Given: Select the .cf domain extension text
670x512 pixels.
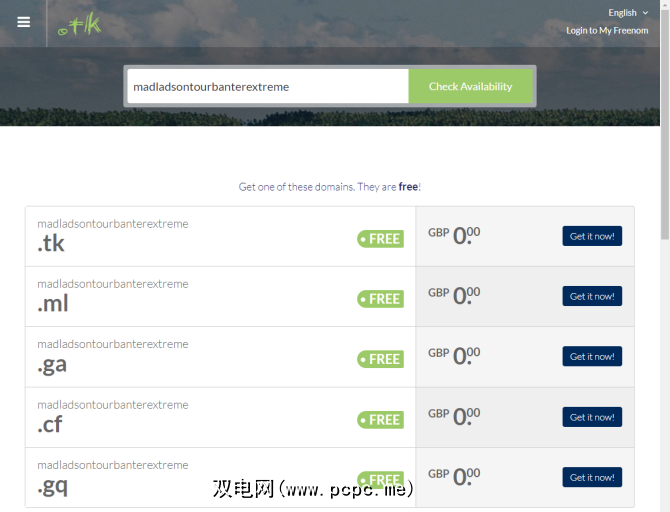Looking at the screenshot, I should [50, 424].
